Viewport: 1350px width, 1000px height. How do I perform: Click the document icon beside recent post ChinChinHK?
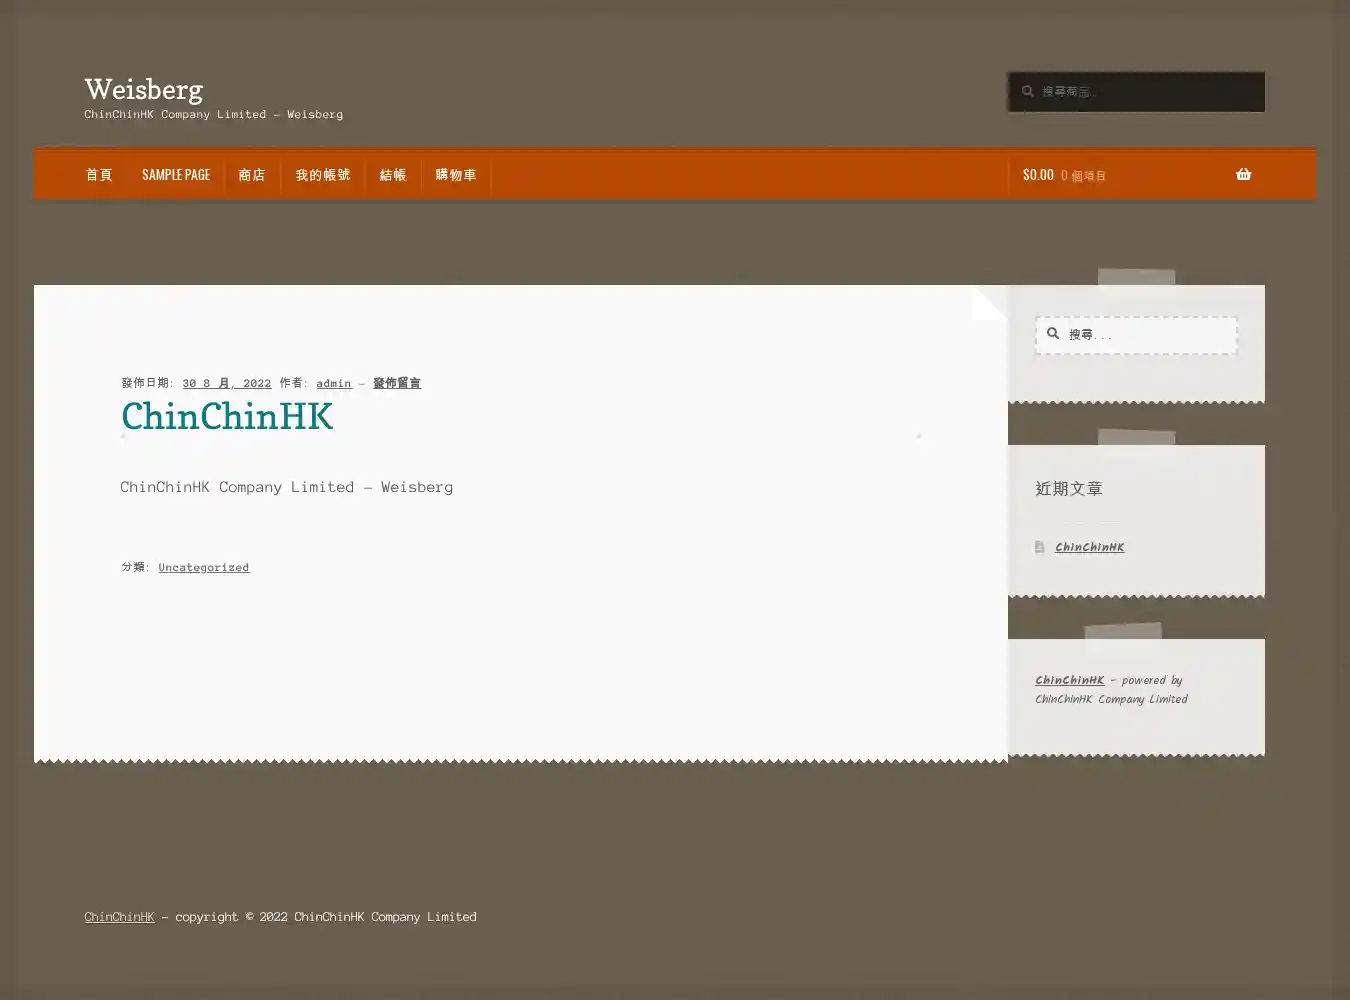pyautogui.click(x=1040, y=547)
